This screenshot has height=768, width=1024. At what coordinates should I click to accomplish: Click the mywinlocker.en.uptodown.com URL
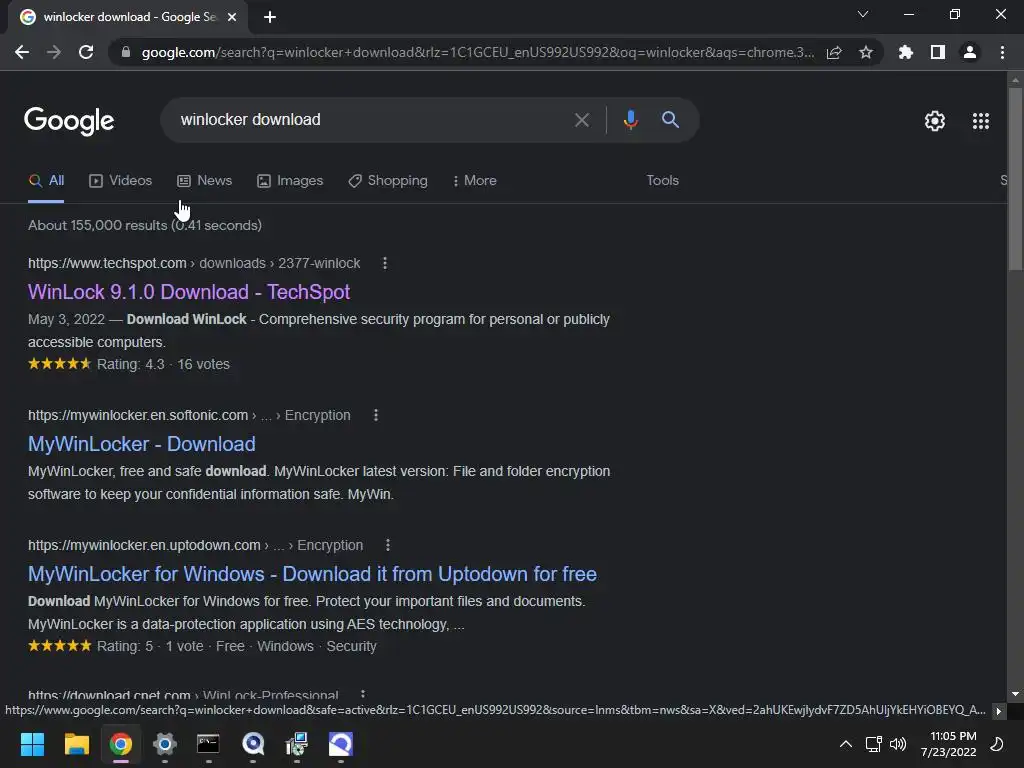tap(195, 545)
